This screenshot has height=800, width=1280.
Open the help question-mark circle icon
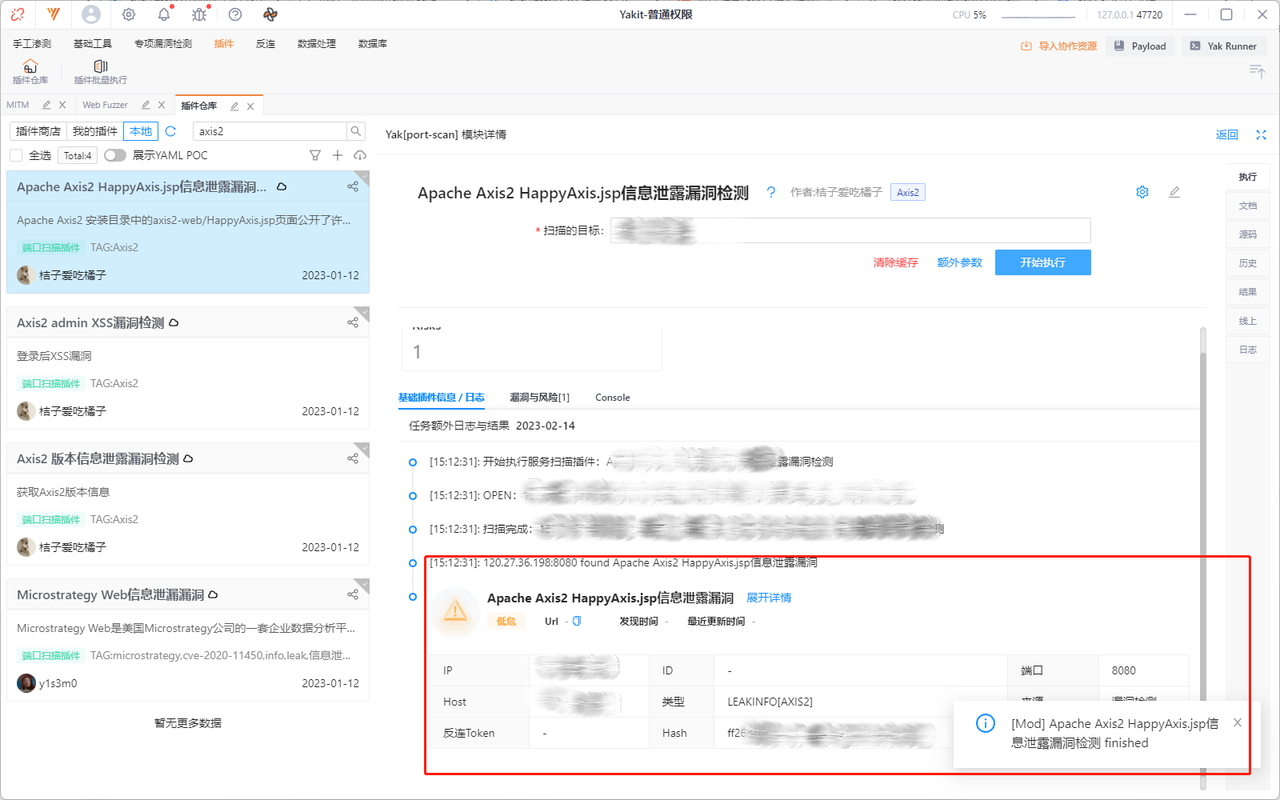coord(235,15)
